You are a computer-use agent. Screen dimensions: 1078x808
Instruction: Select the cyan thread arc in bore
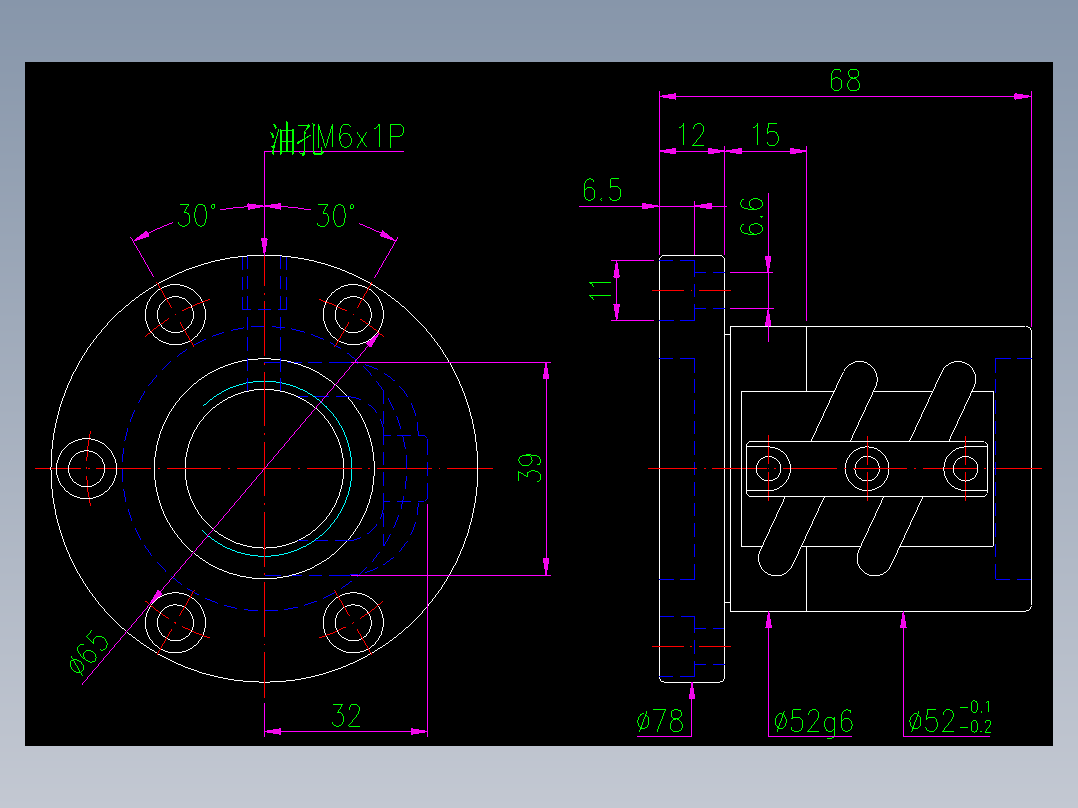(351, 468)
